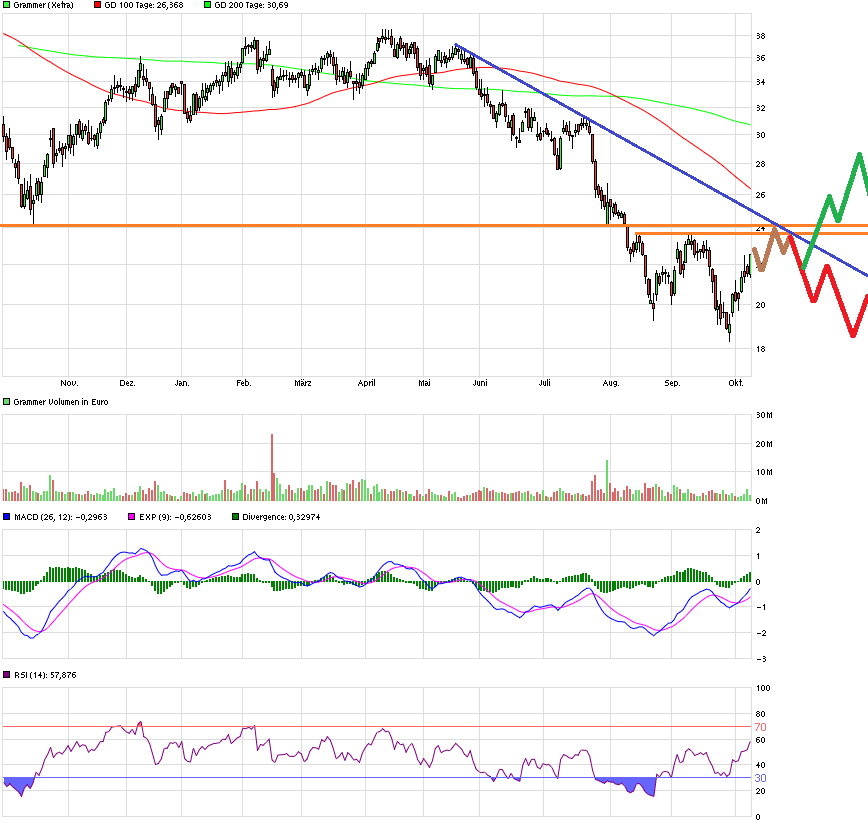This screenshot has width=868, height=827.
Task: Click the Nov. label on the time axis
Action: click(x=68, y=383)
